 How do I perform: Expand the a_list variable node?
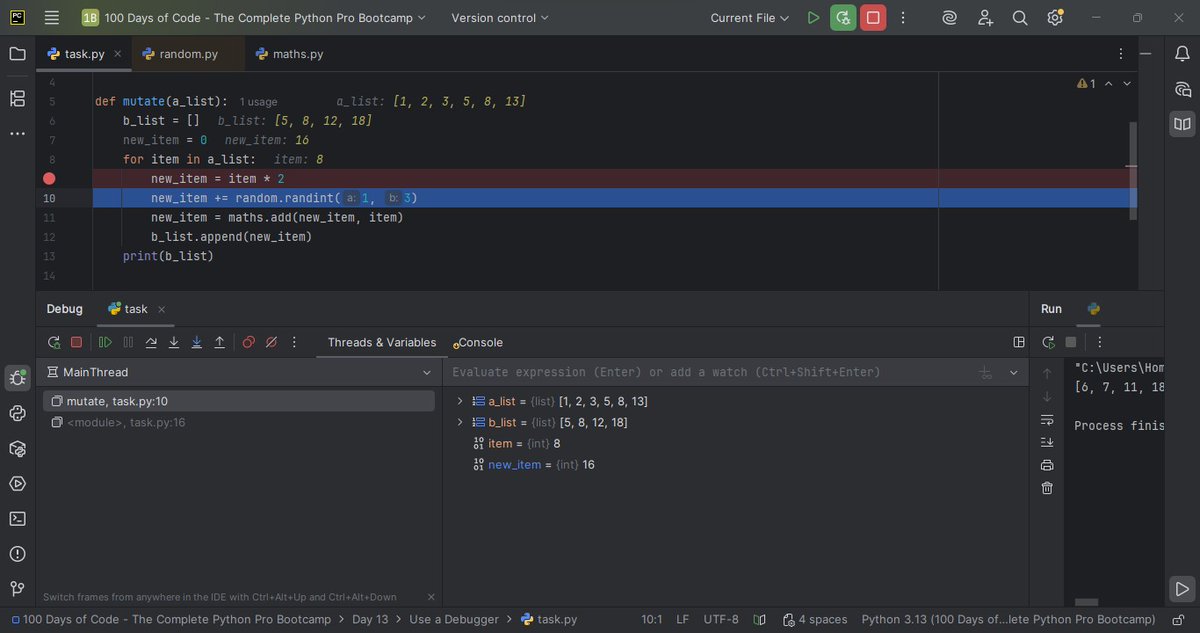[x=460, y=401]
